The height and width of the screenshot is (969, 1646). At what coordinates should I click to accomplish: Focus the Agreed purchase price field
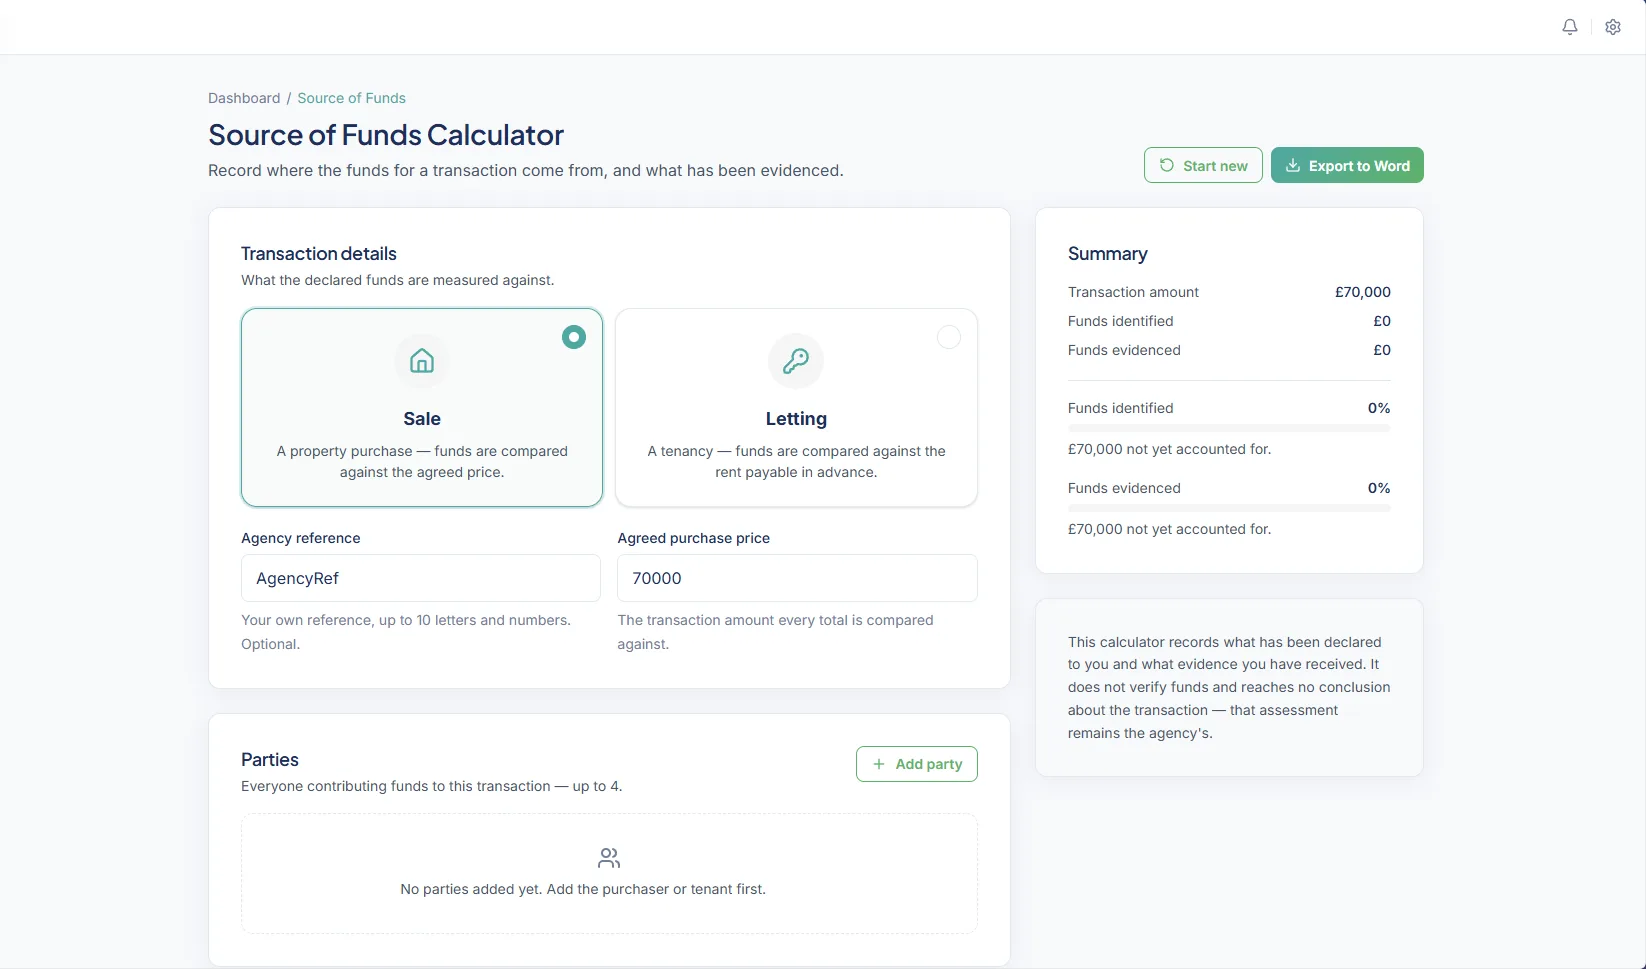(797, 578)
